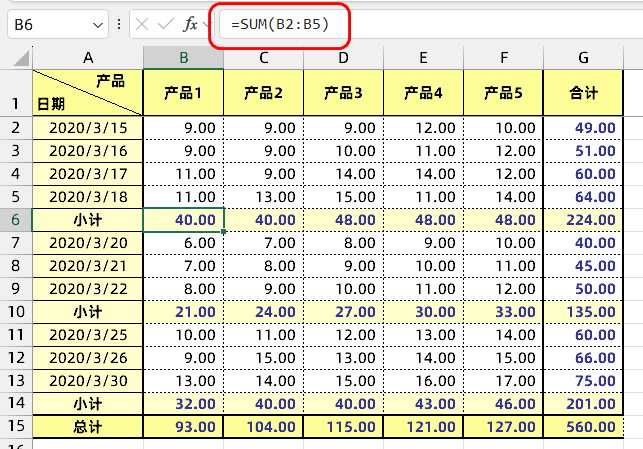Image resolution: width=643 pixels, height=449 pixels.
Task: Click the grand total cell 93.00
Action: pos(183,426)
